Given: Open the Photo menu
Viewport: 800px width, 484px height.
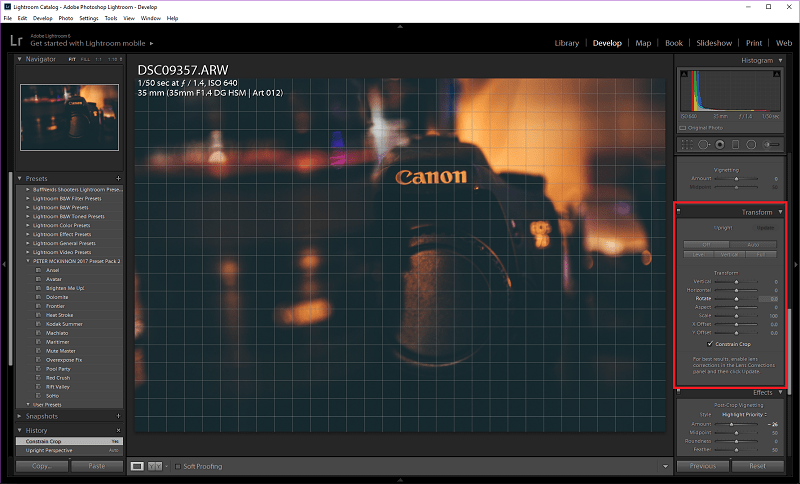Looking at the screenshot, I should pos(66,18).
